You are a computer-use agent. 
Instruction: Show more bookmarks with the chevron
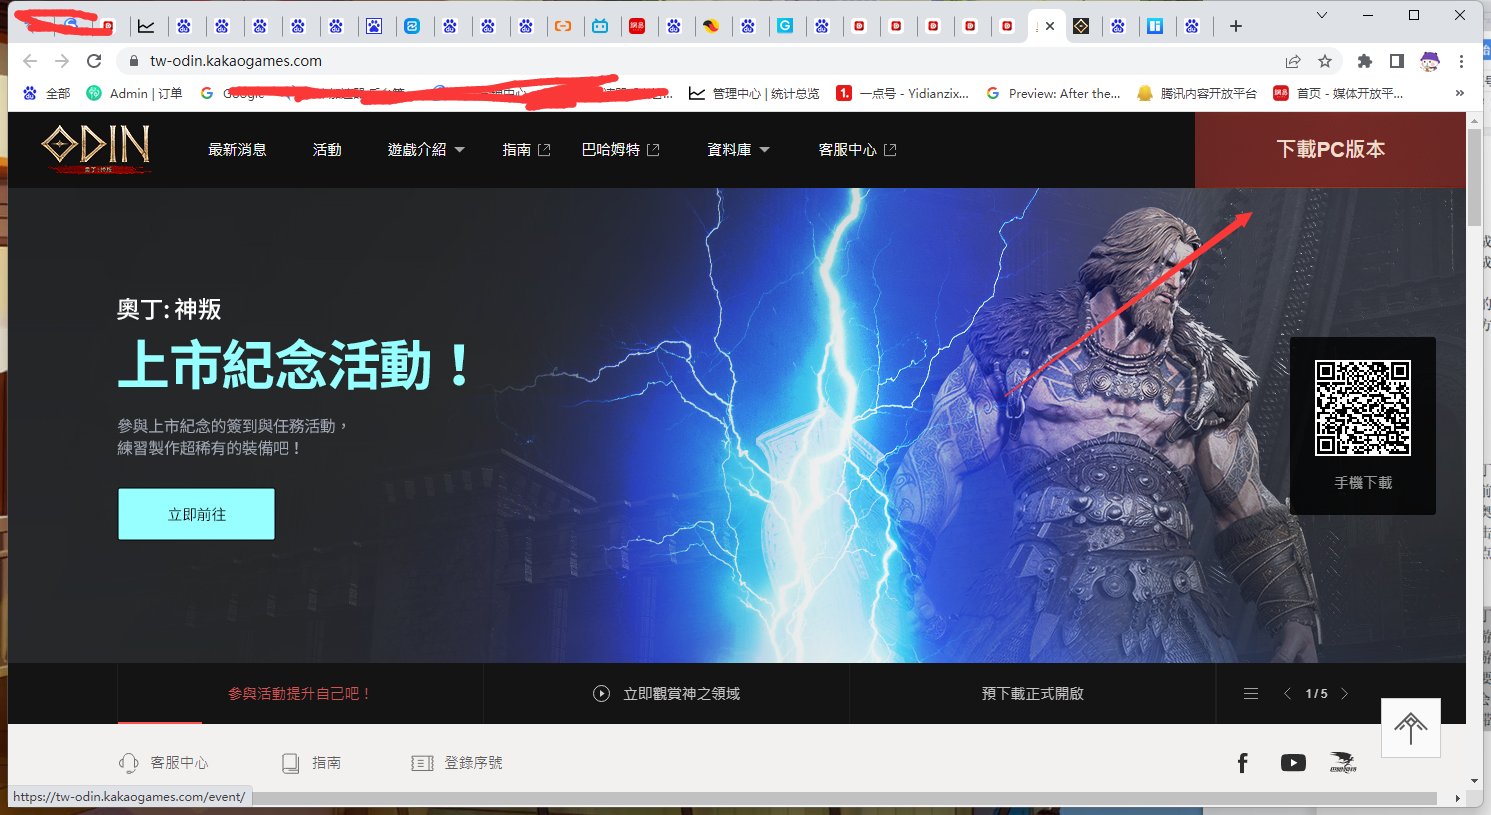click(x=1459, y=93)
